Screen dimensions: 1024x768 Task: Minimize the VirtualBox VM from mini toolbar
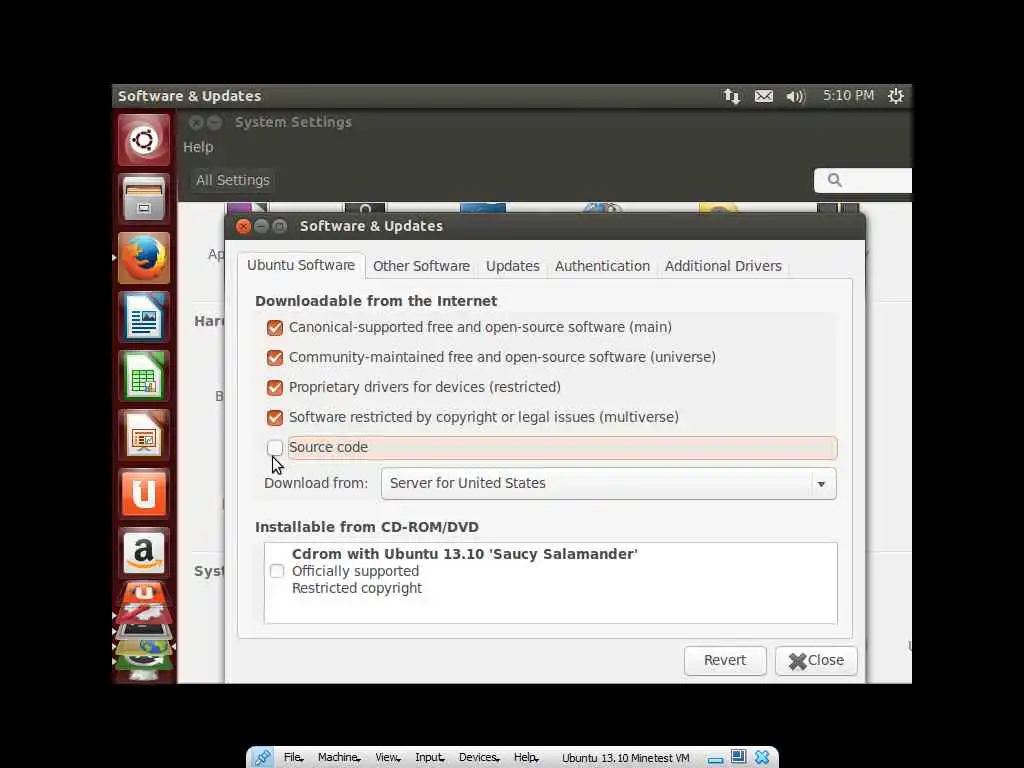716,759
